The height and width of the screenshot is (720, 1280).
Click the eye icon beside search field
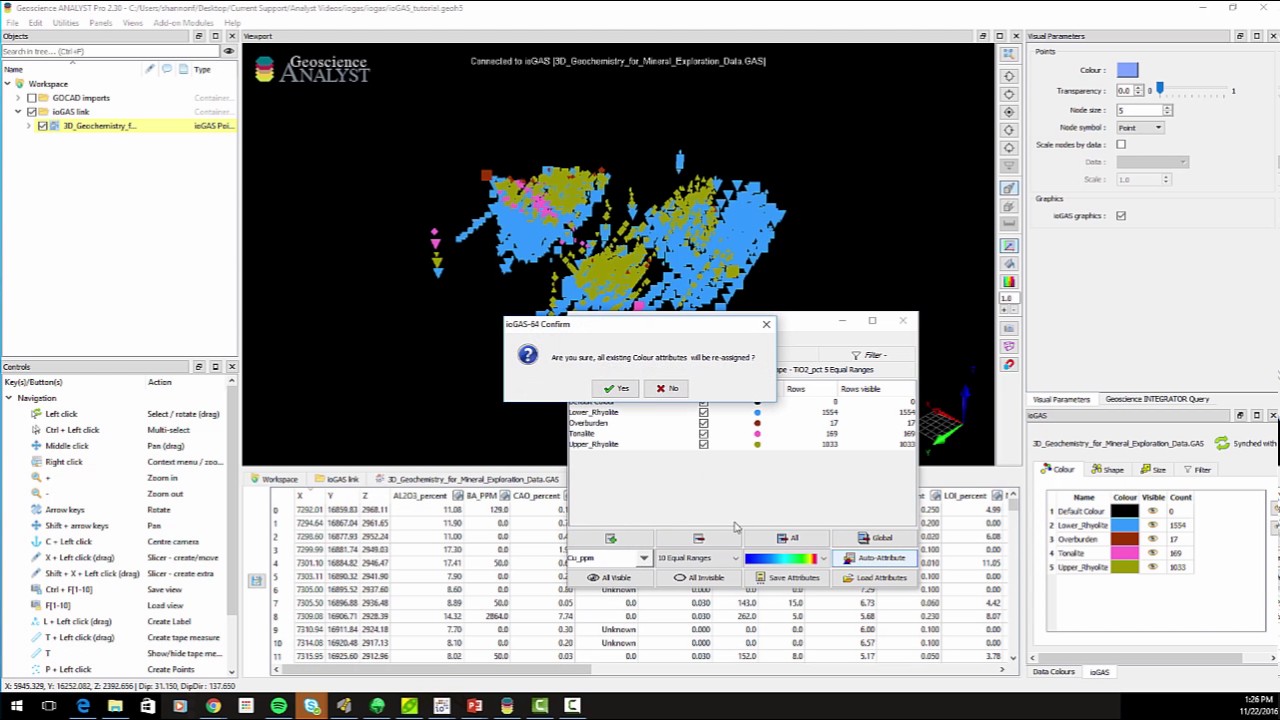pyautogui.click(x=229, y=51)
